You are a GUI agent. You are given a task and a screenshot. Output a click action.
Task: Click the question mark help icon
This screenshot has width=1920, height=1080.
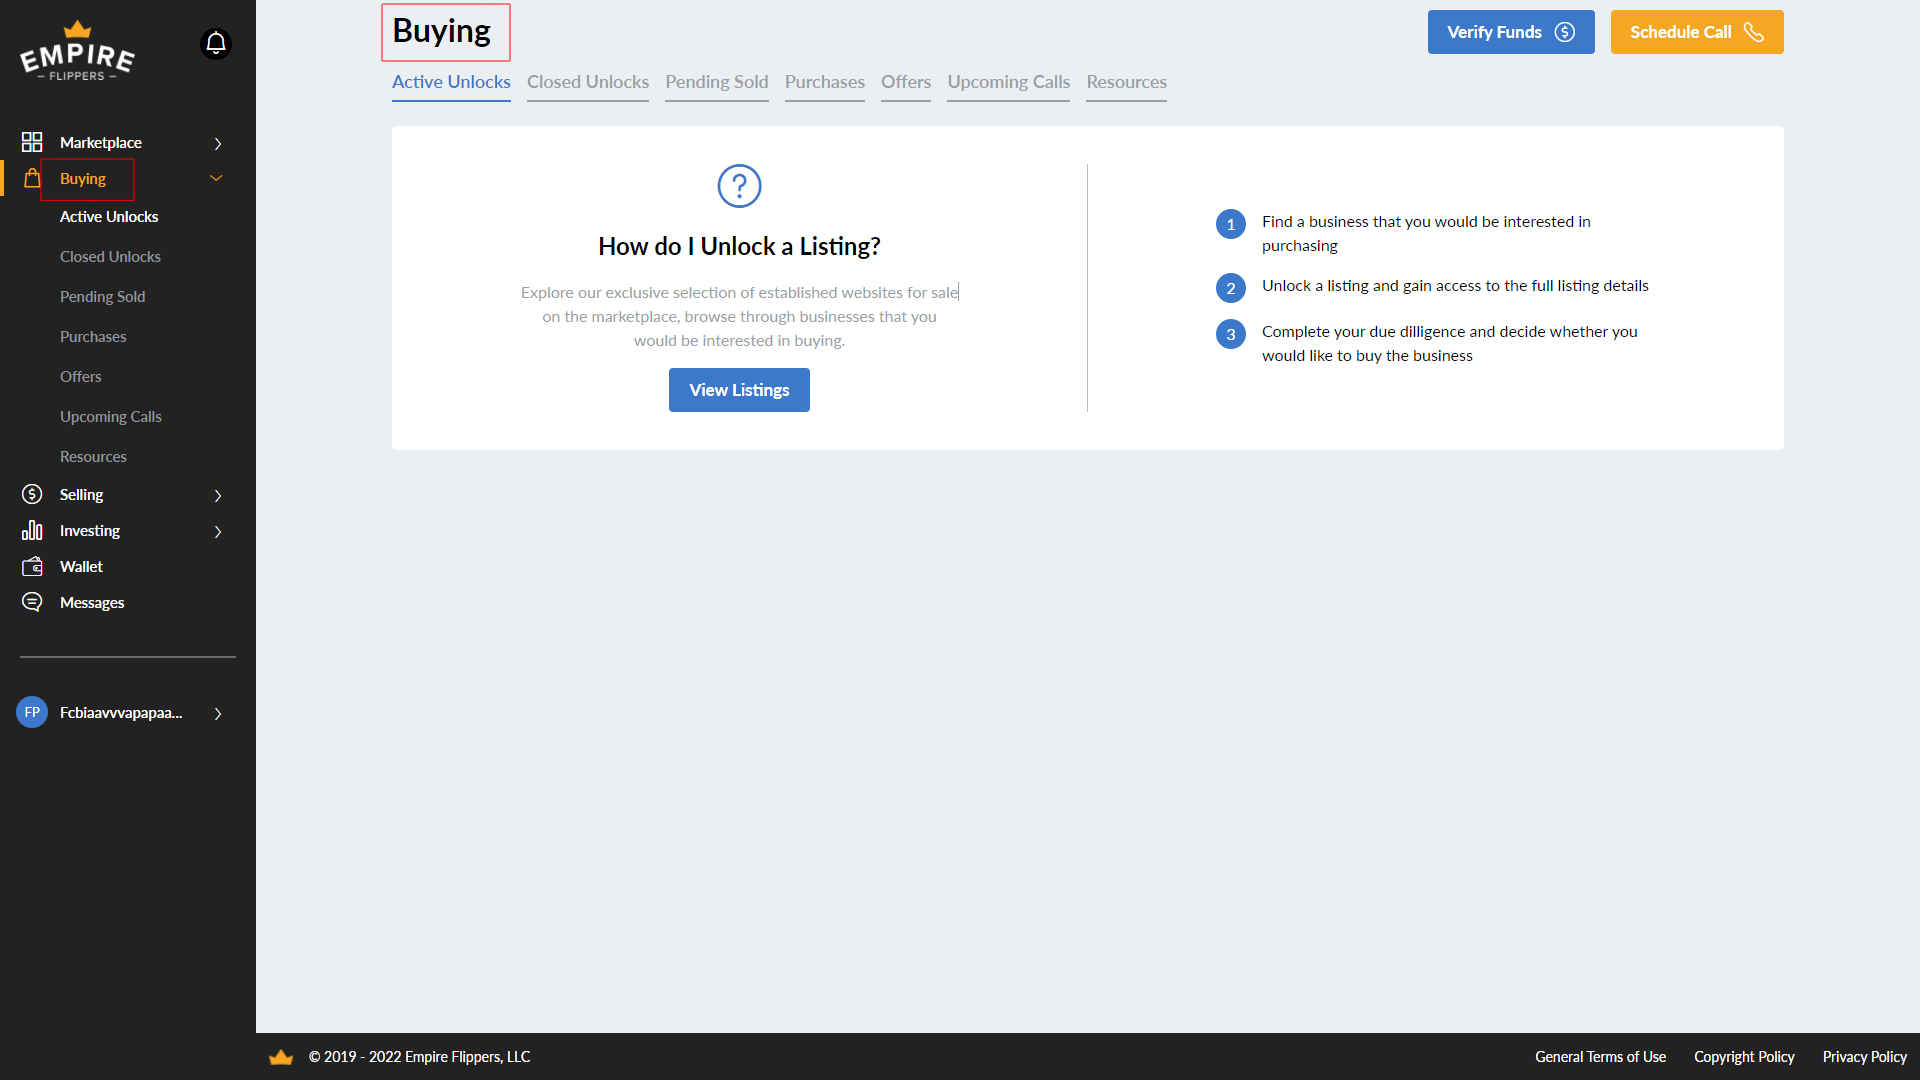coord(739,186)
